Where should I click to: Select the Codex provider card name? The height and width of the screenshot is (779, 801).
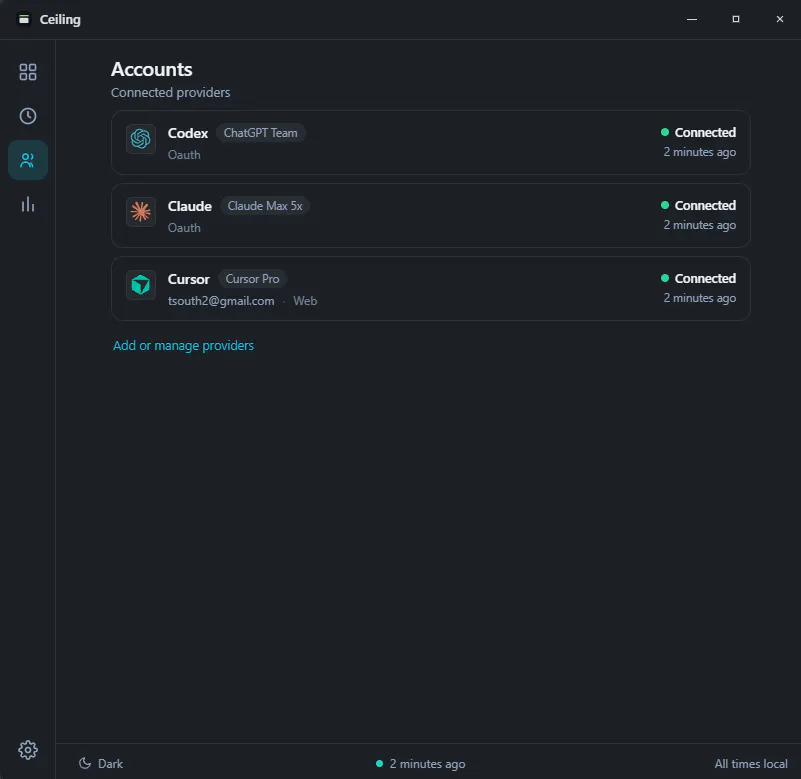click(187, 133)
